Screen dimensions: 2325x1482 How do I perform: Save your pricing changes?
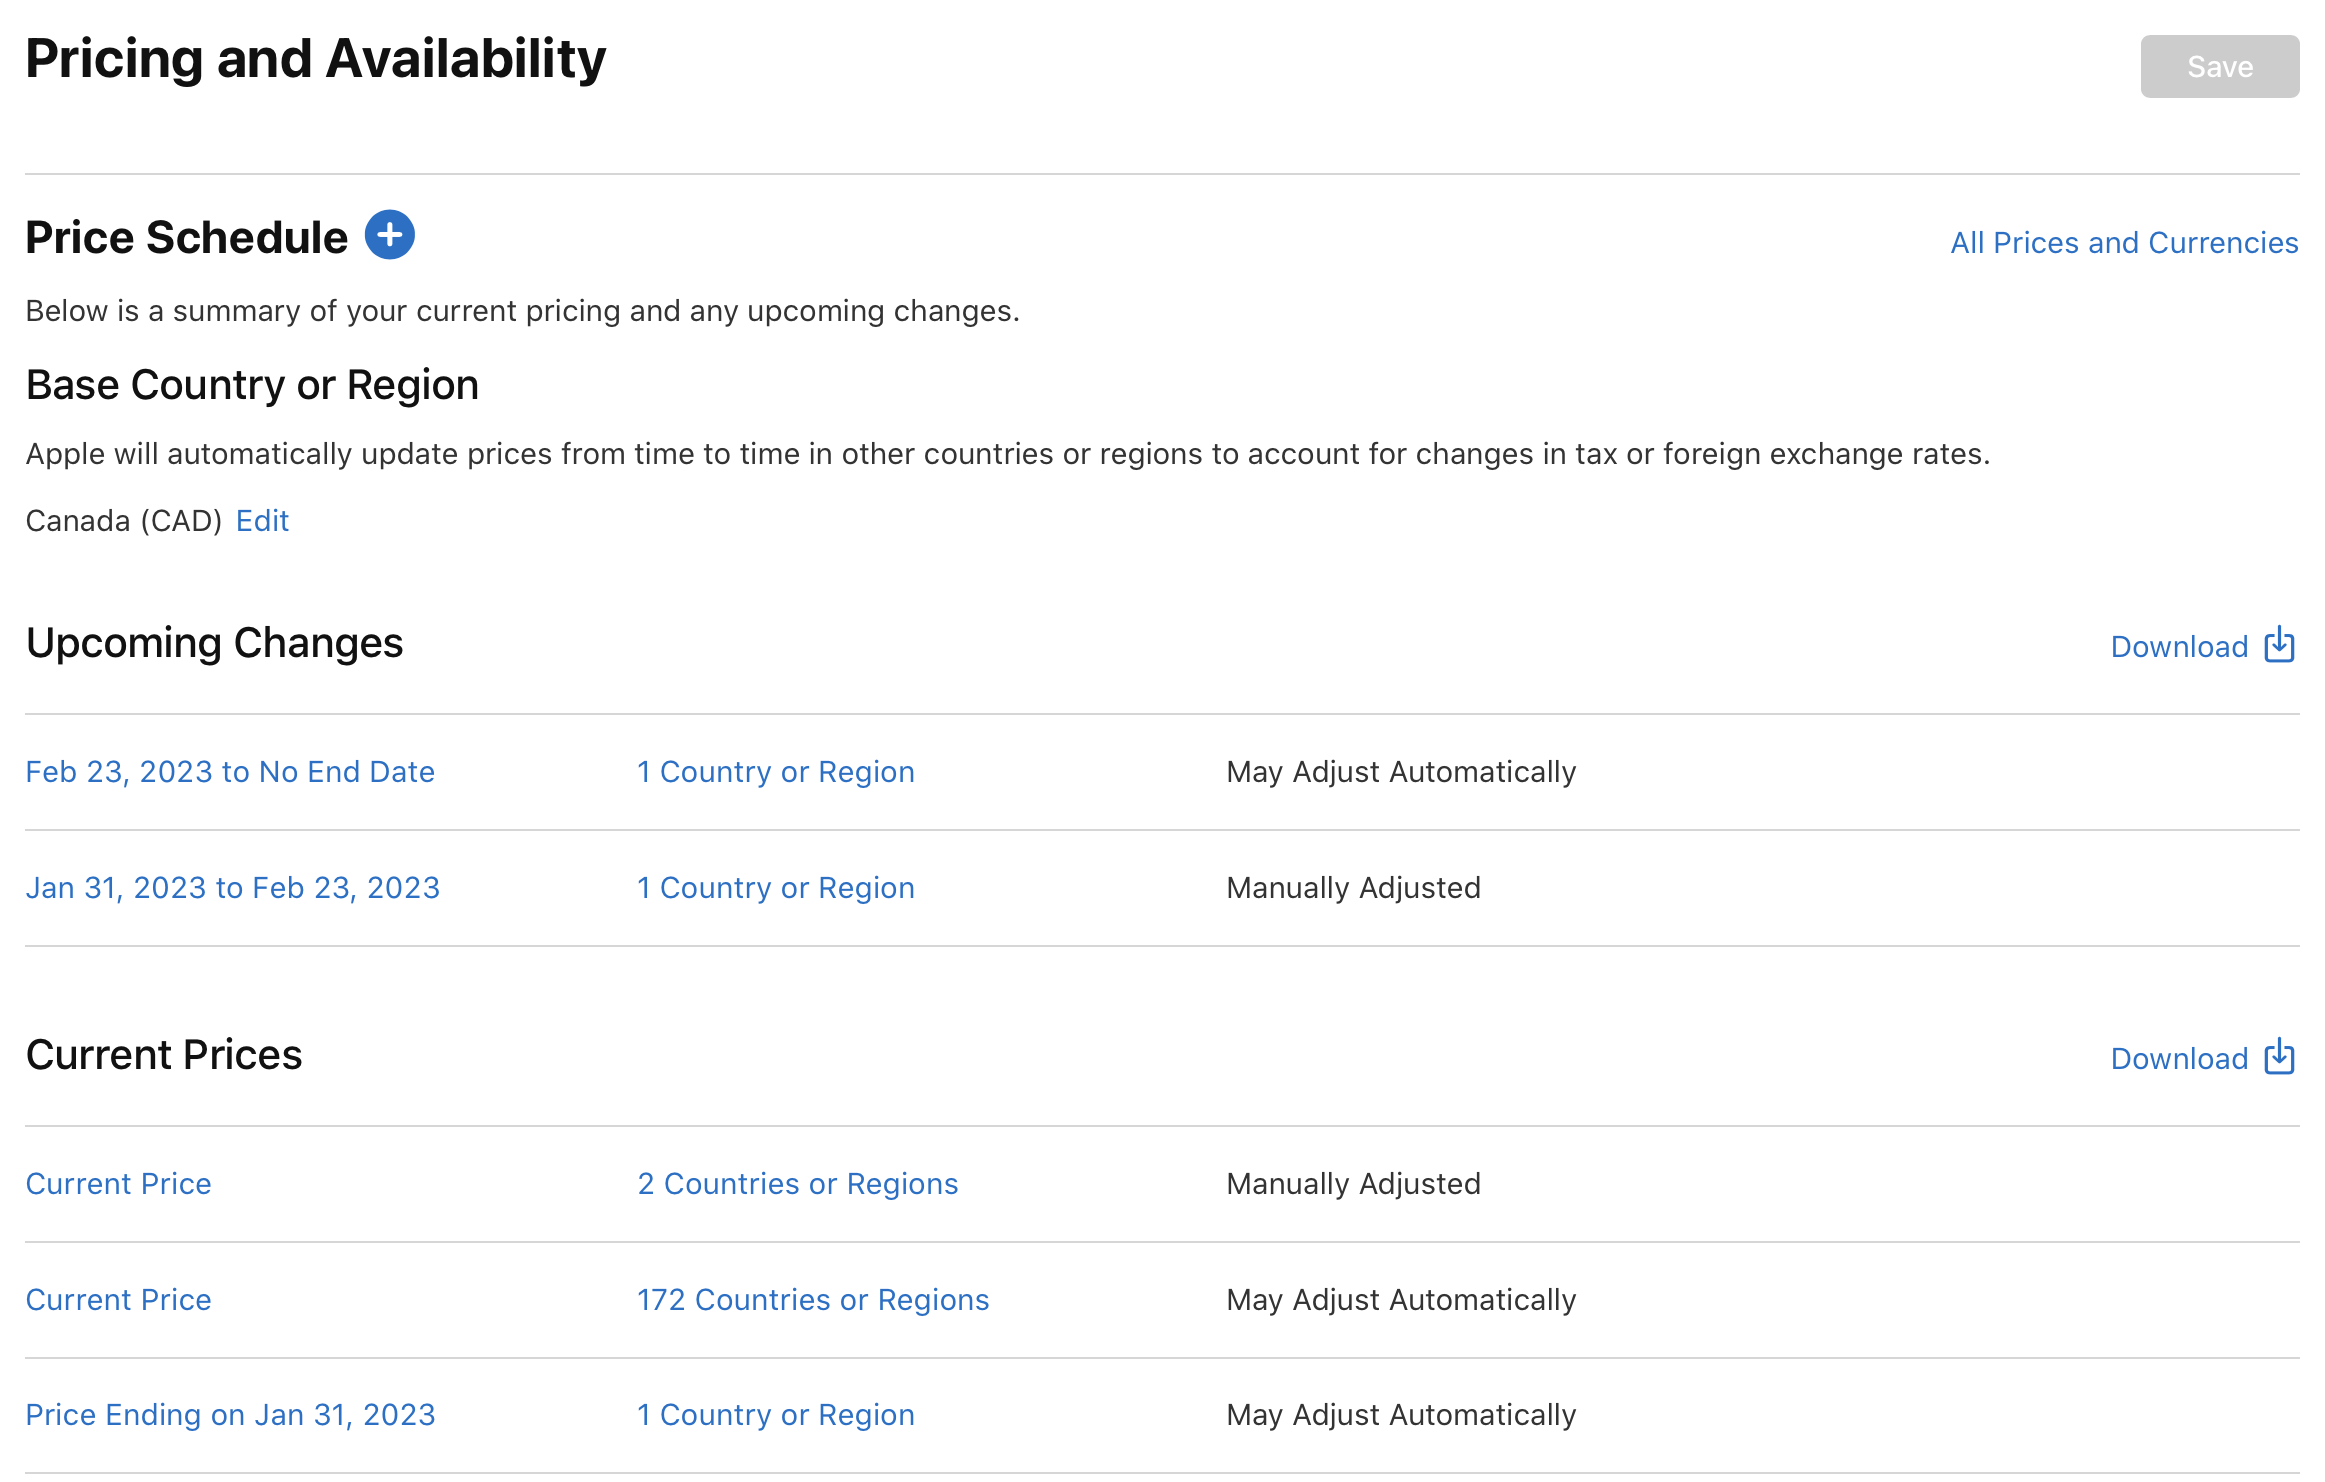pos(2219,66)
